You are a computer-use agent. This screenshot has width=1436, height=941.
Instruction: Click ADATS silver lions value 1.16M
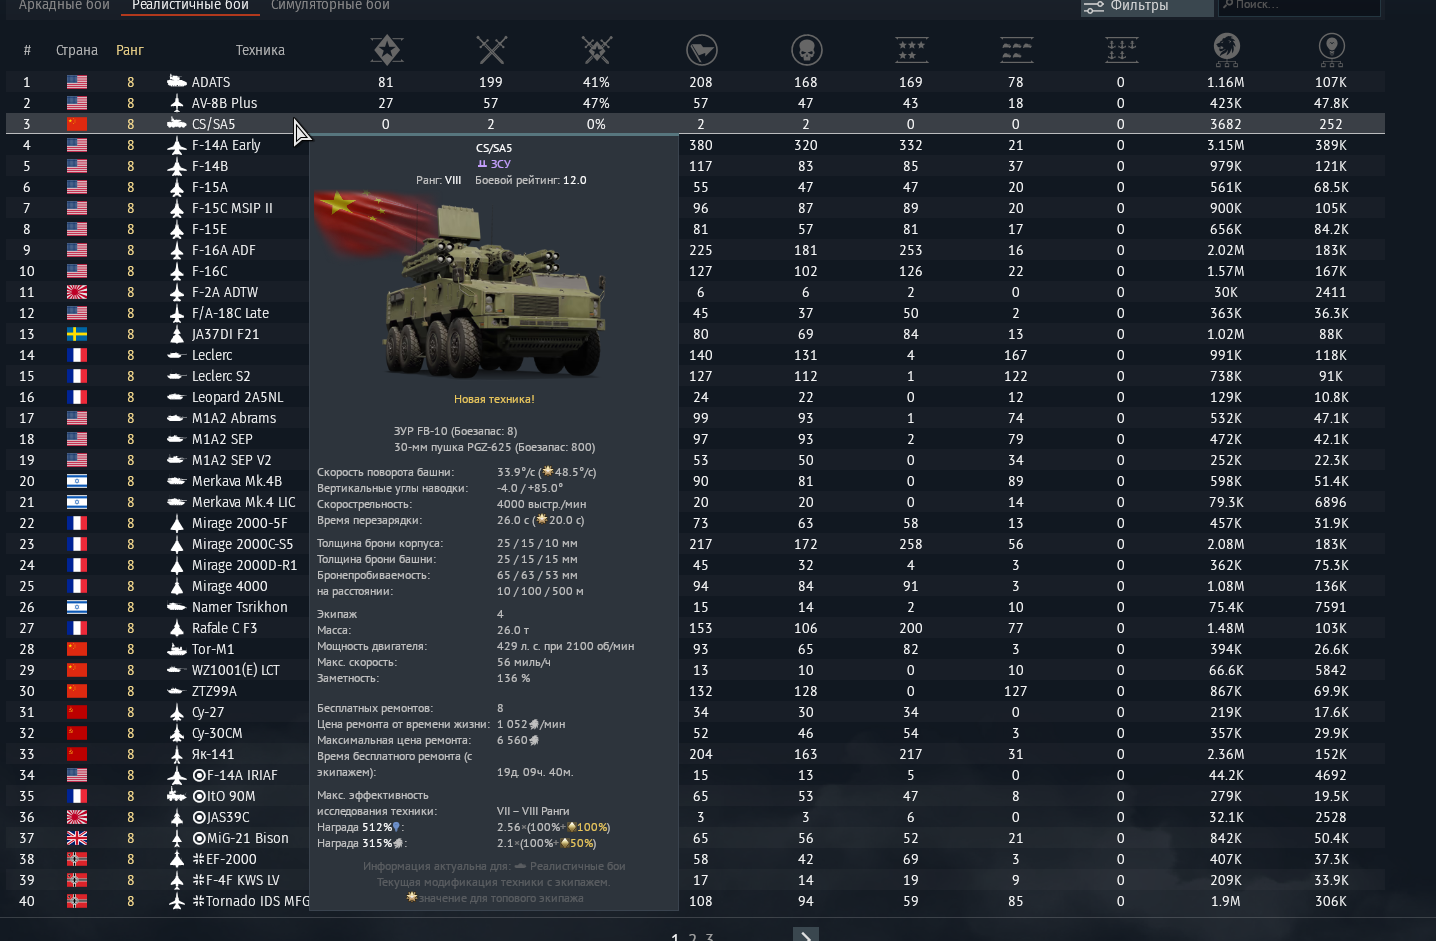(1226, 82)
